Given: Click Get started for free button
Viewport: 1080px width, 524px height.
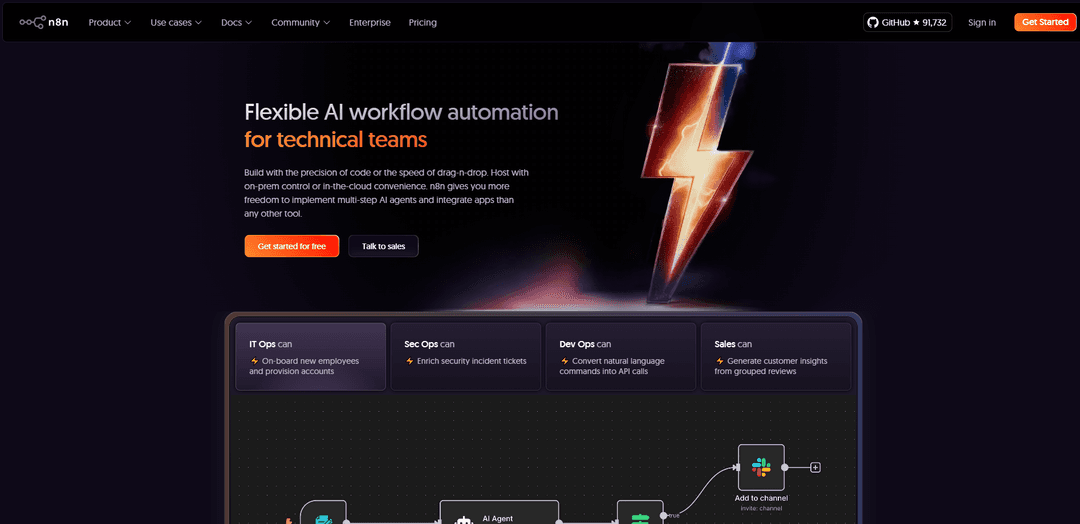Looking at the screenshot, I should click(x=291, y=246).
